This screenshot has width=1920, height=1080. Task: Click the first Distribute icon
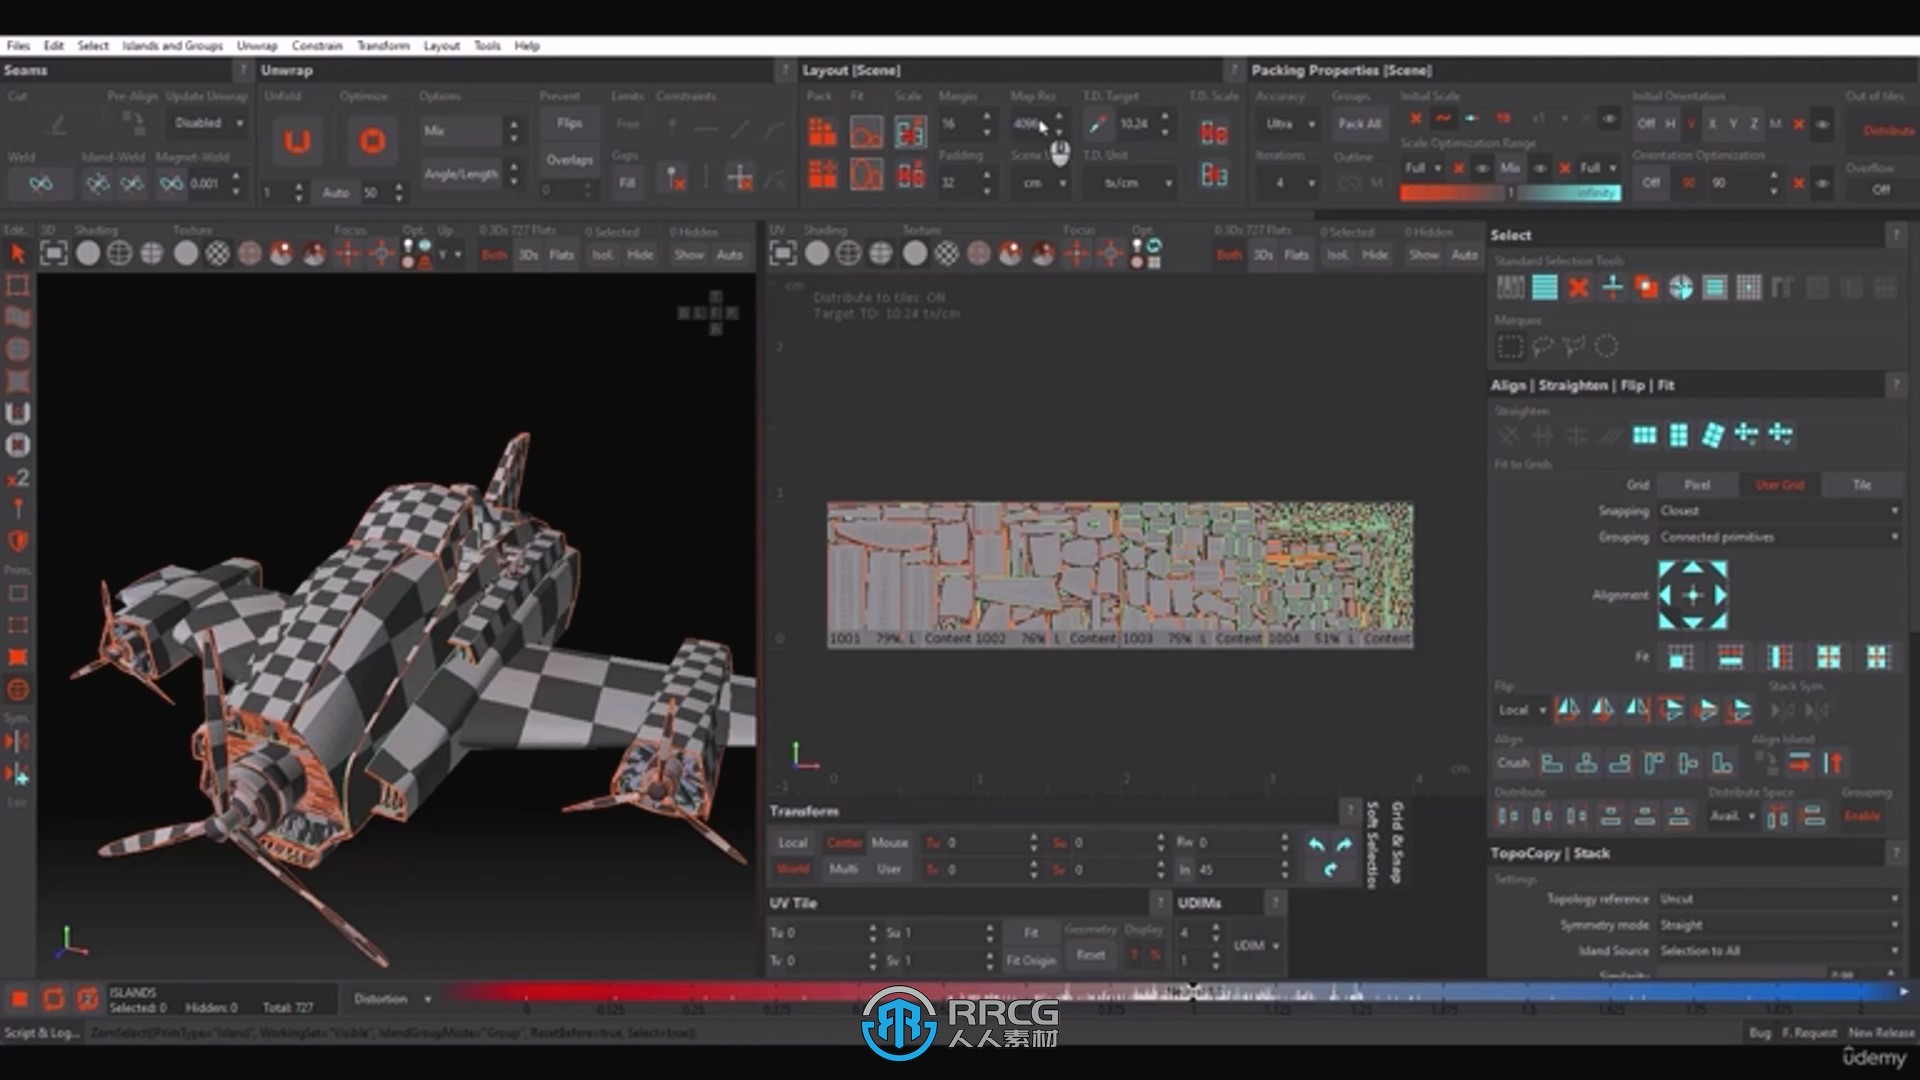point(1508,817)
